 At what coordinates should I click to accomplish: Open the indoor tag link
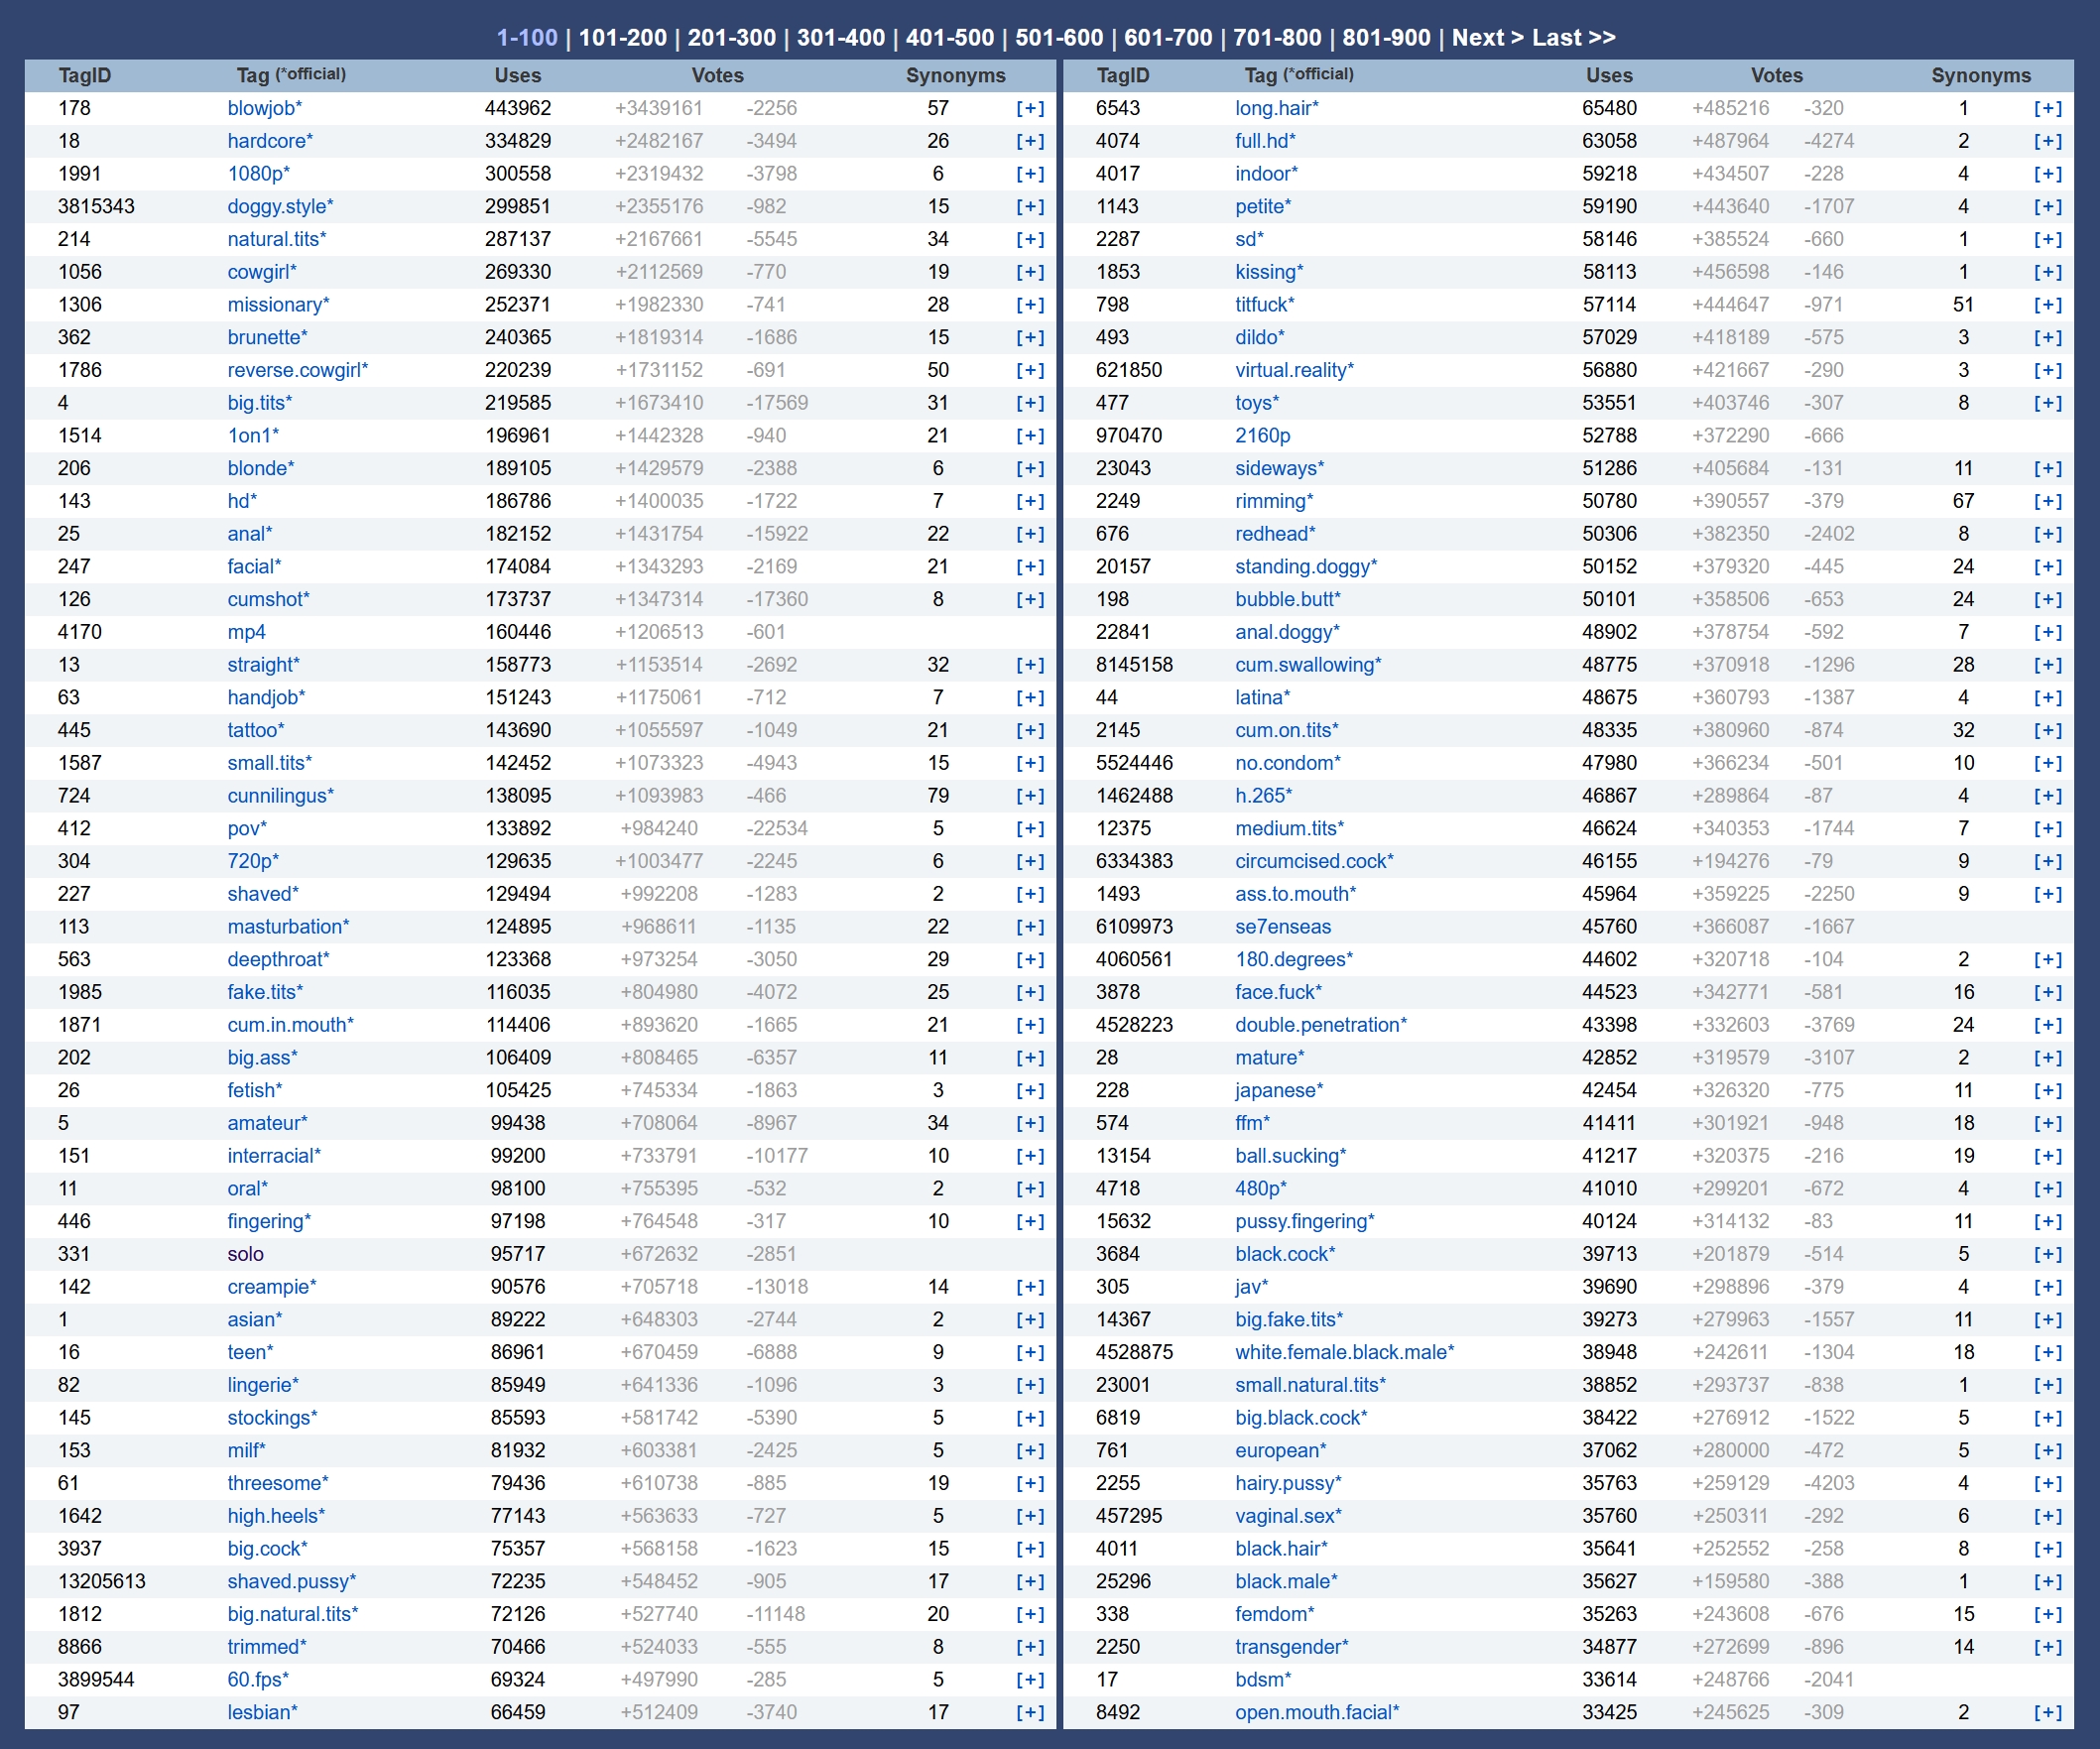(1265, 174)
